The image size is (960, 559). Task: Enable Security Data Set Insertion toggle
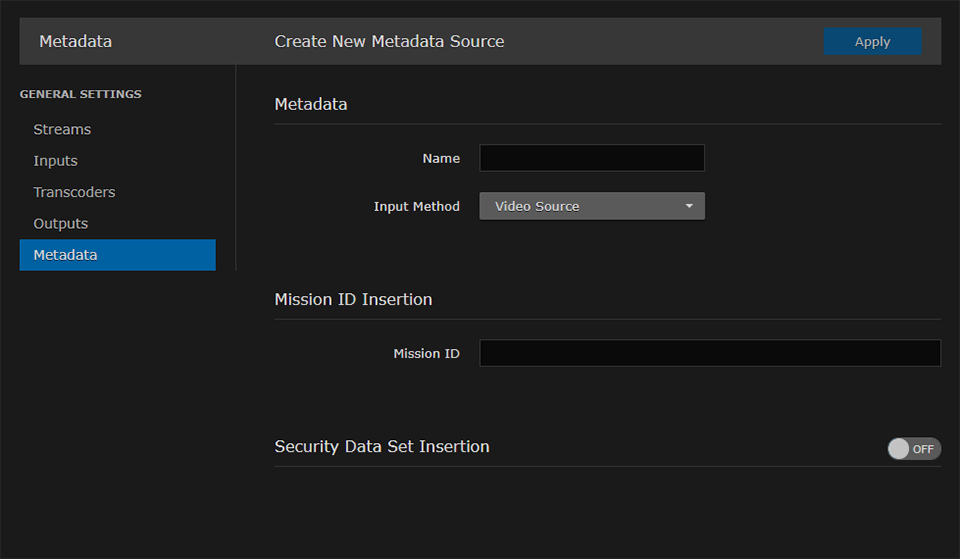point(913,449)
